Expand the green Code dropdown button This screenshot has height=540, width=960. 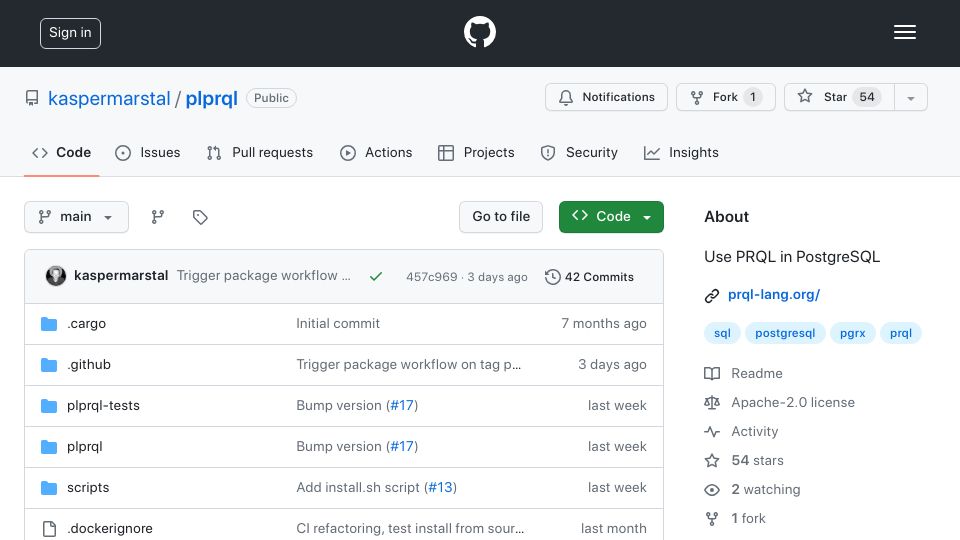[x=611, y=217]
